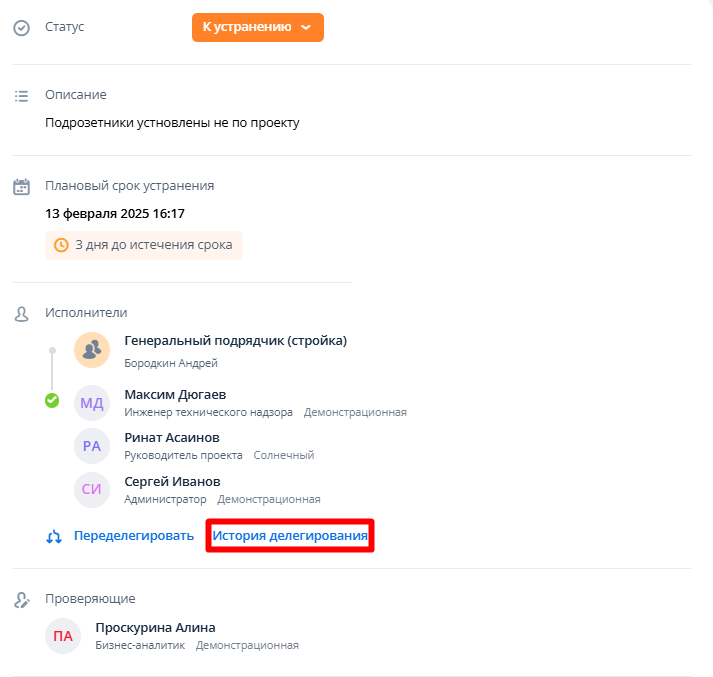This screenshot has height=677, width=713.
Task: Click the Переделегировать link
Action: [134, 536]
